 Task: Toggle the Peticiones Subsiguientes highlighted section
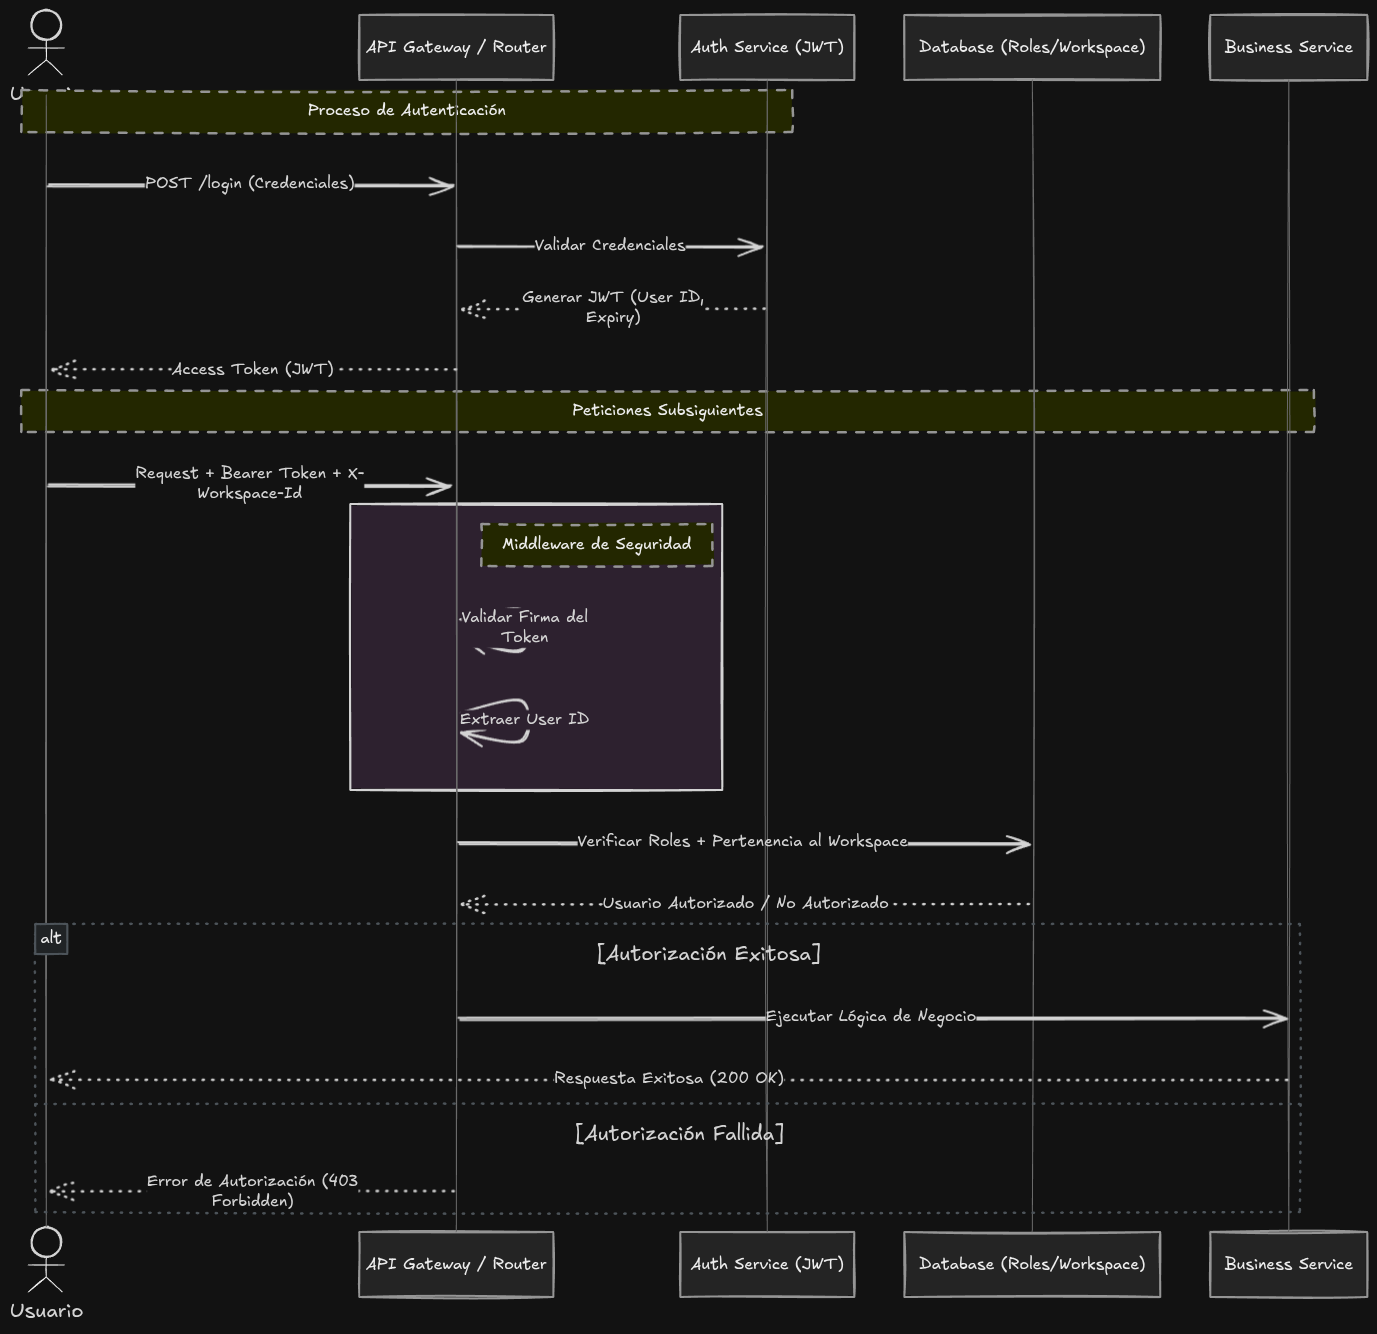(x=666, y=410)
